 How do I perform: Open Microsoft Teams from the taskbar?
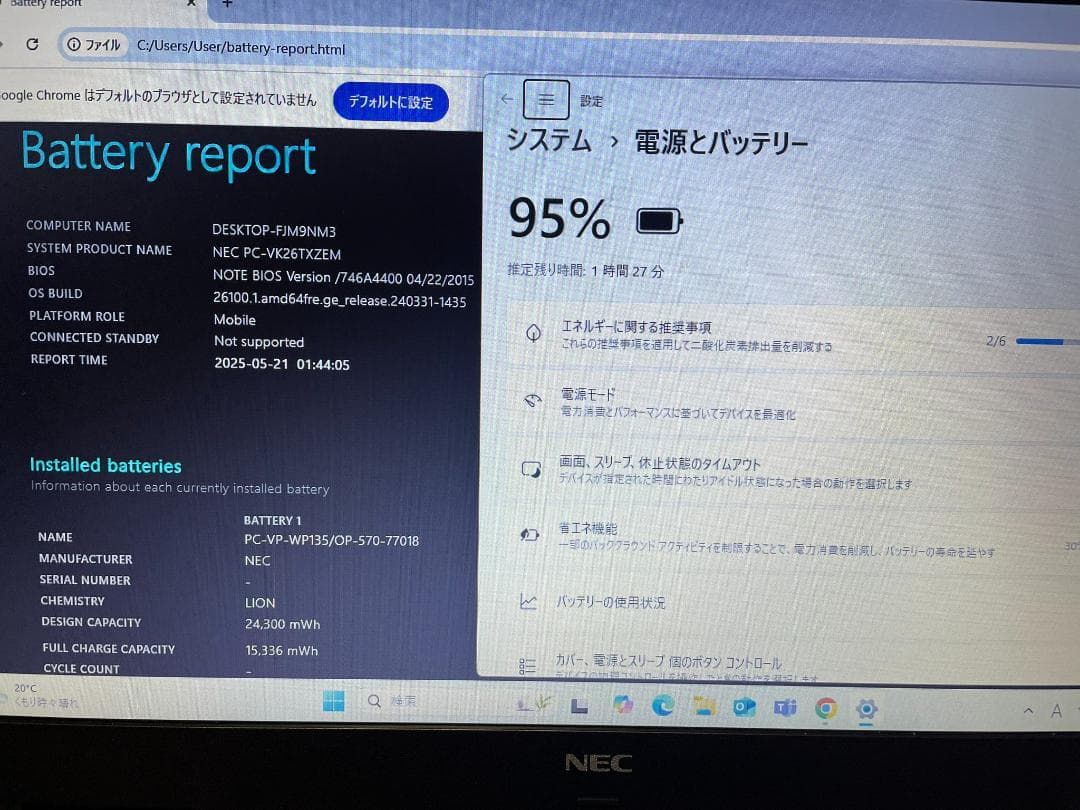(x=785, y=707)
